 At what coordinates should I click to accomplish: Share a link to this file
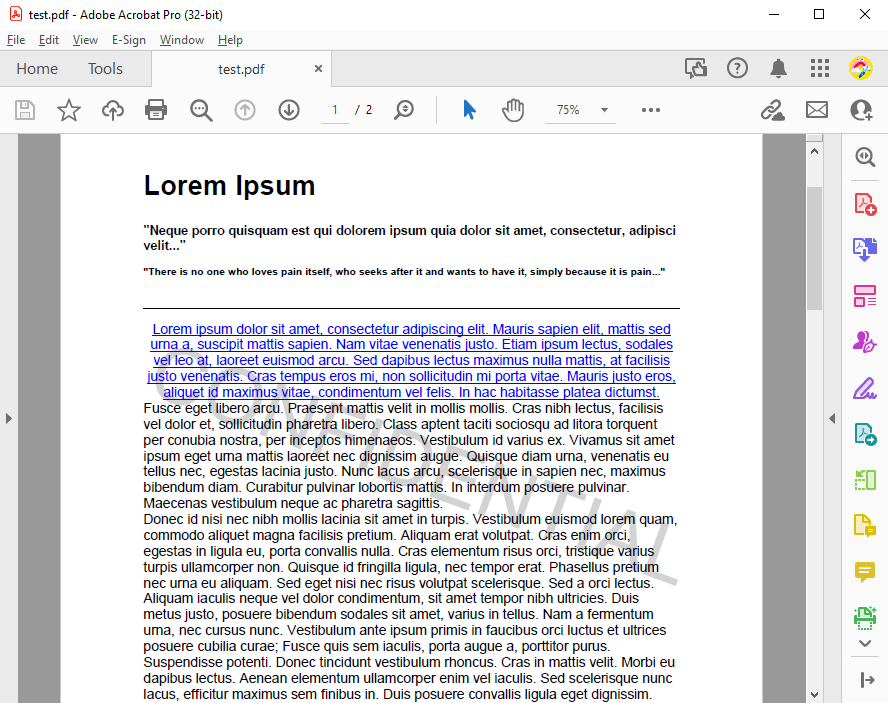772,110
